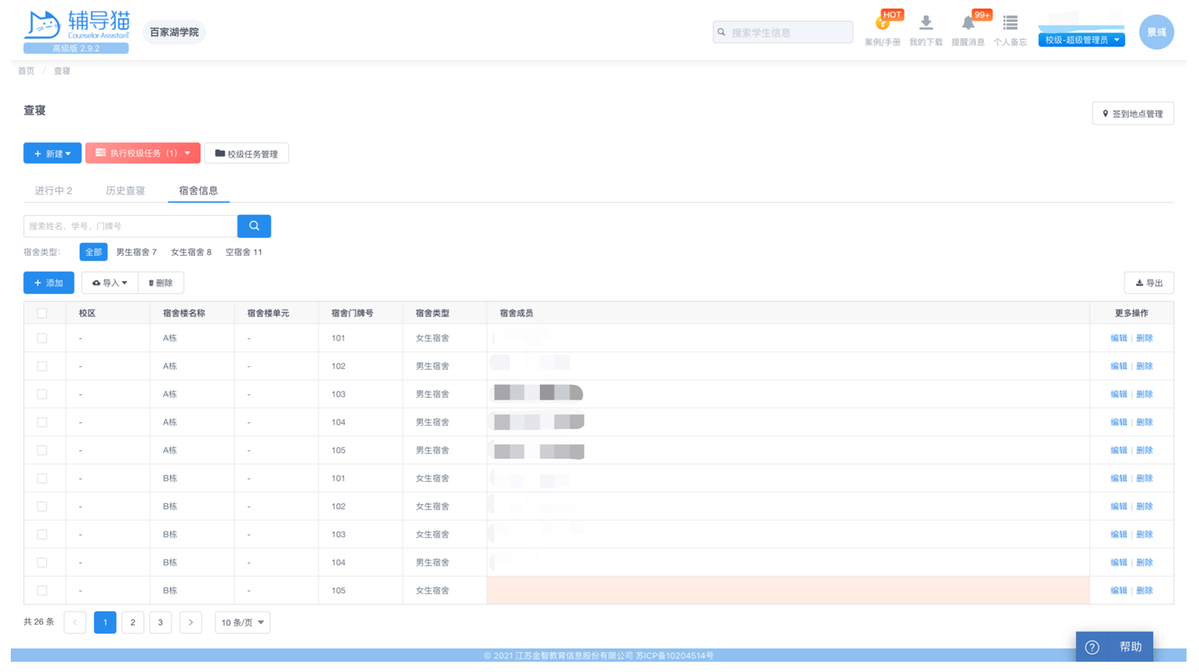Click the user avatar circle

click(1156, 32)
